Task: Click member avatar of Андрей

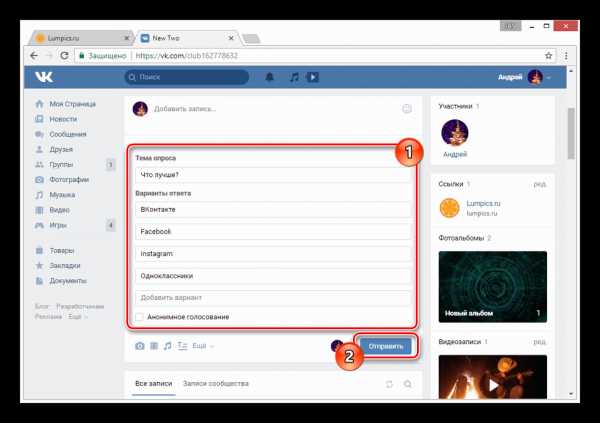Action: pyautogui.click(x=455, y=133)
